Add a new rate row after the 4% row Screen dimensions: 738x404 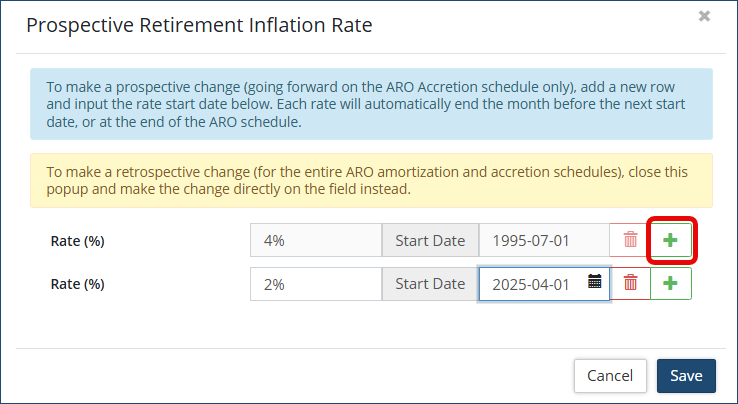[x=671, y=240]
